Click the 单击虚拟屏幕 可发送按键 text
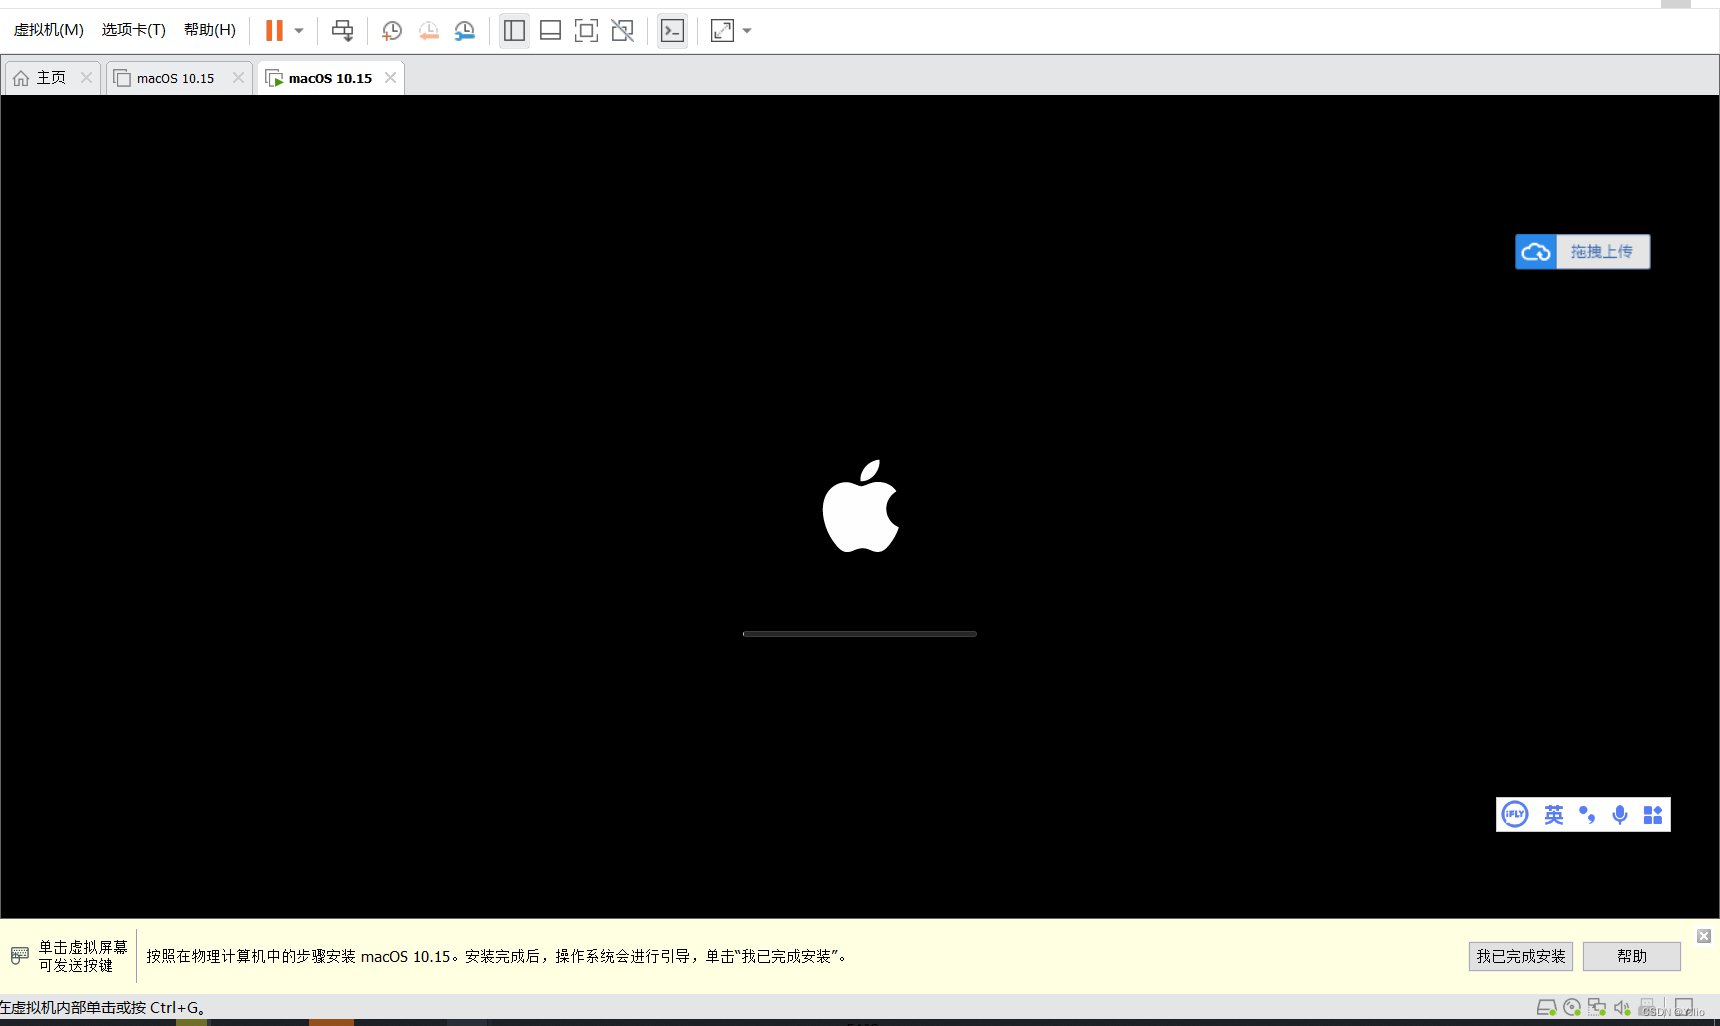The height and width of the screenshot is (1026, 1720). click(83, 956)
